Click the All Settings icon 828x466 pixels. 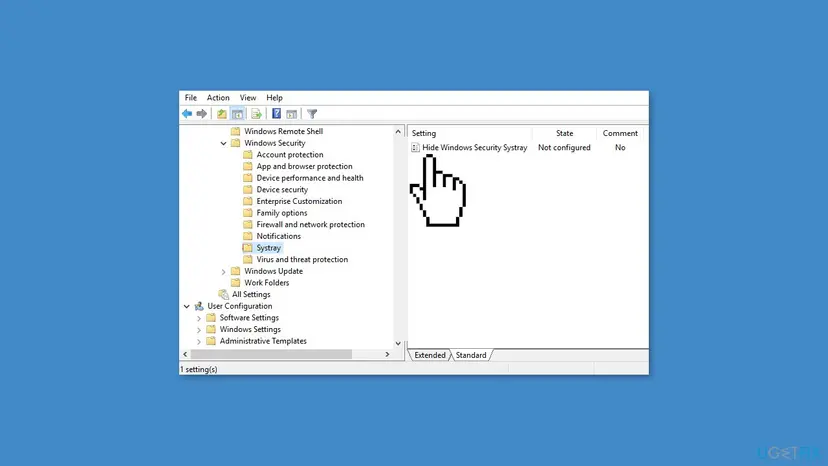(x=223, y=294)
